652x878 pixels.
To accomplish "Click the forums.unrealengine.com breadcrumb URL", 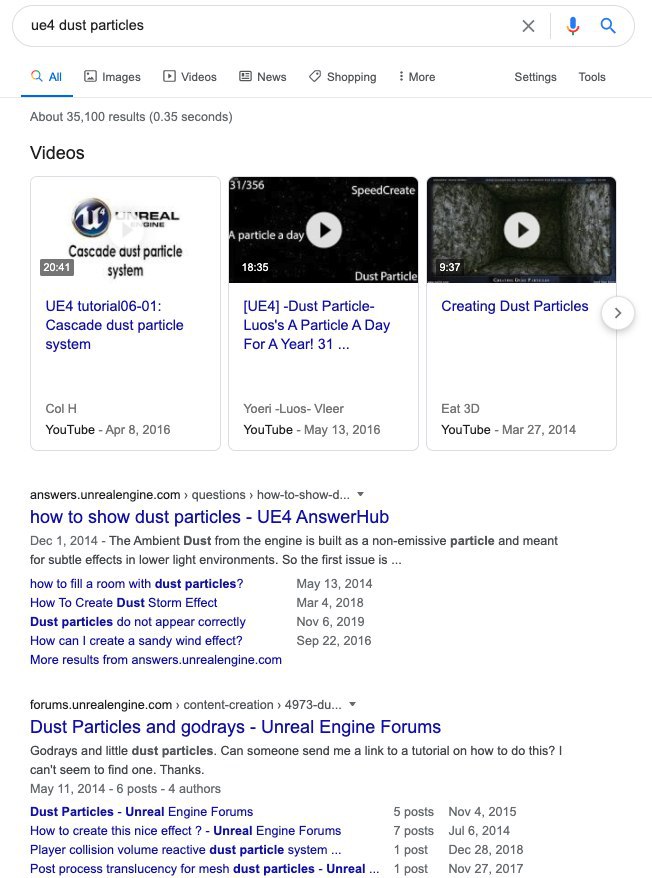I will pos(185,704).
